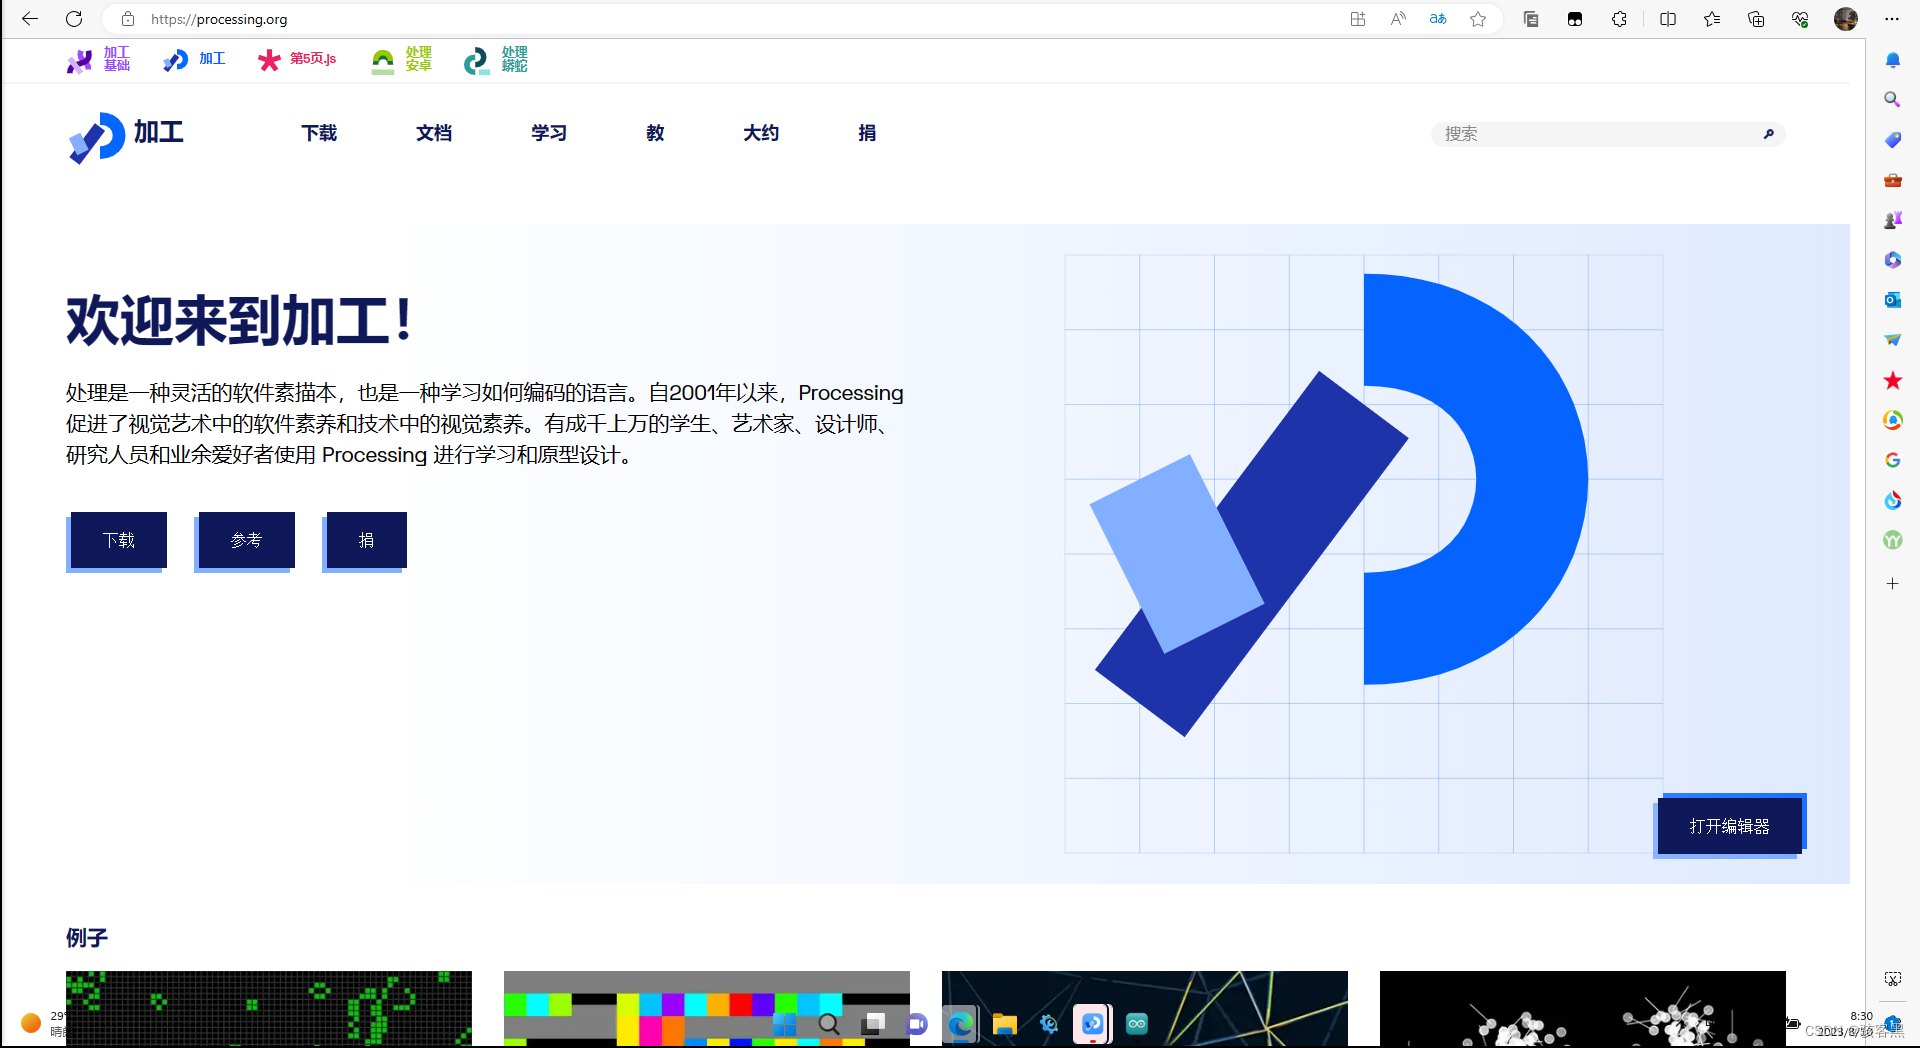Viewport: 1920px width, 1048px height.
Task: Launch Arduino from the taskbar
Action: (1136, 1024)
